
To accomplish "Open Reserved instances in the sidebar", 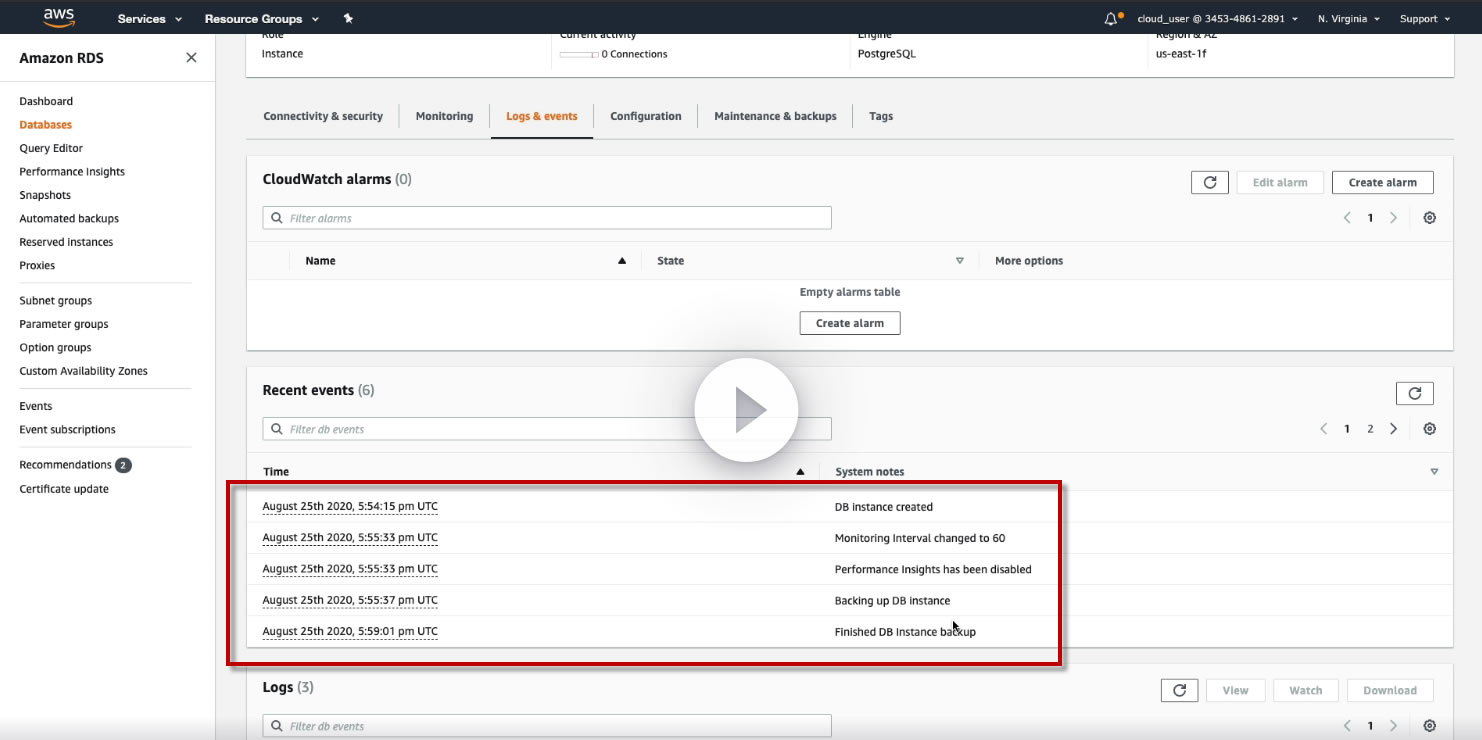I will 66,242.
